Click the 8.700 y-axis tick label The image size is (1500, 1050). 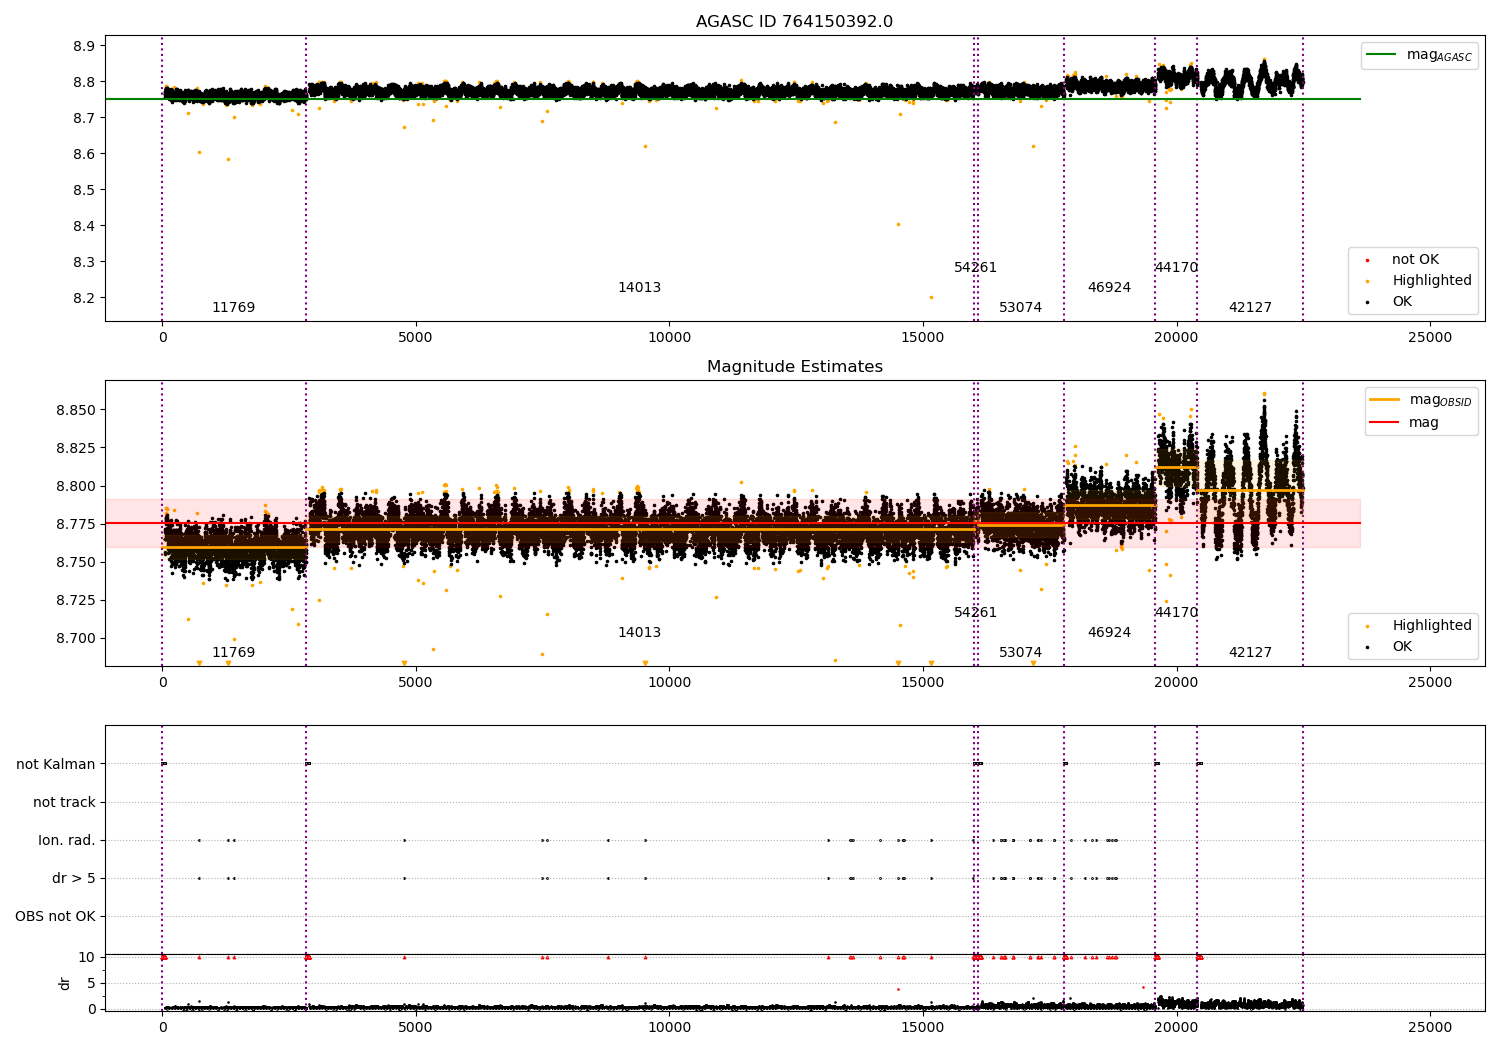tap(76, 638)
